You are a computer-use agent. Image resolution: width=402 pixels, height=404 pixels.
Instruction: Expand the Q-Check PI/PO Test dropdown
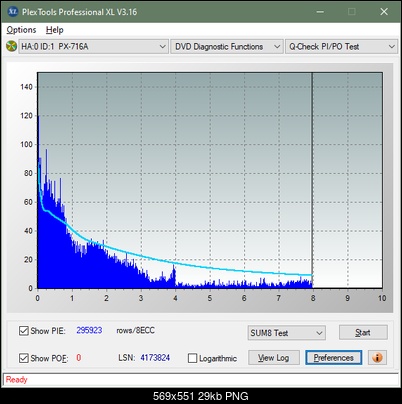coord(341,47)
